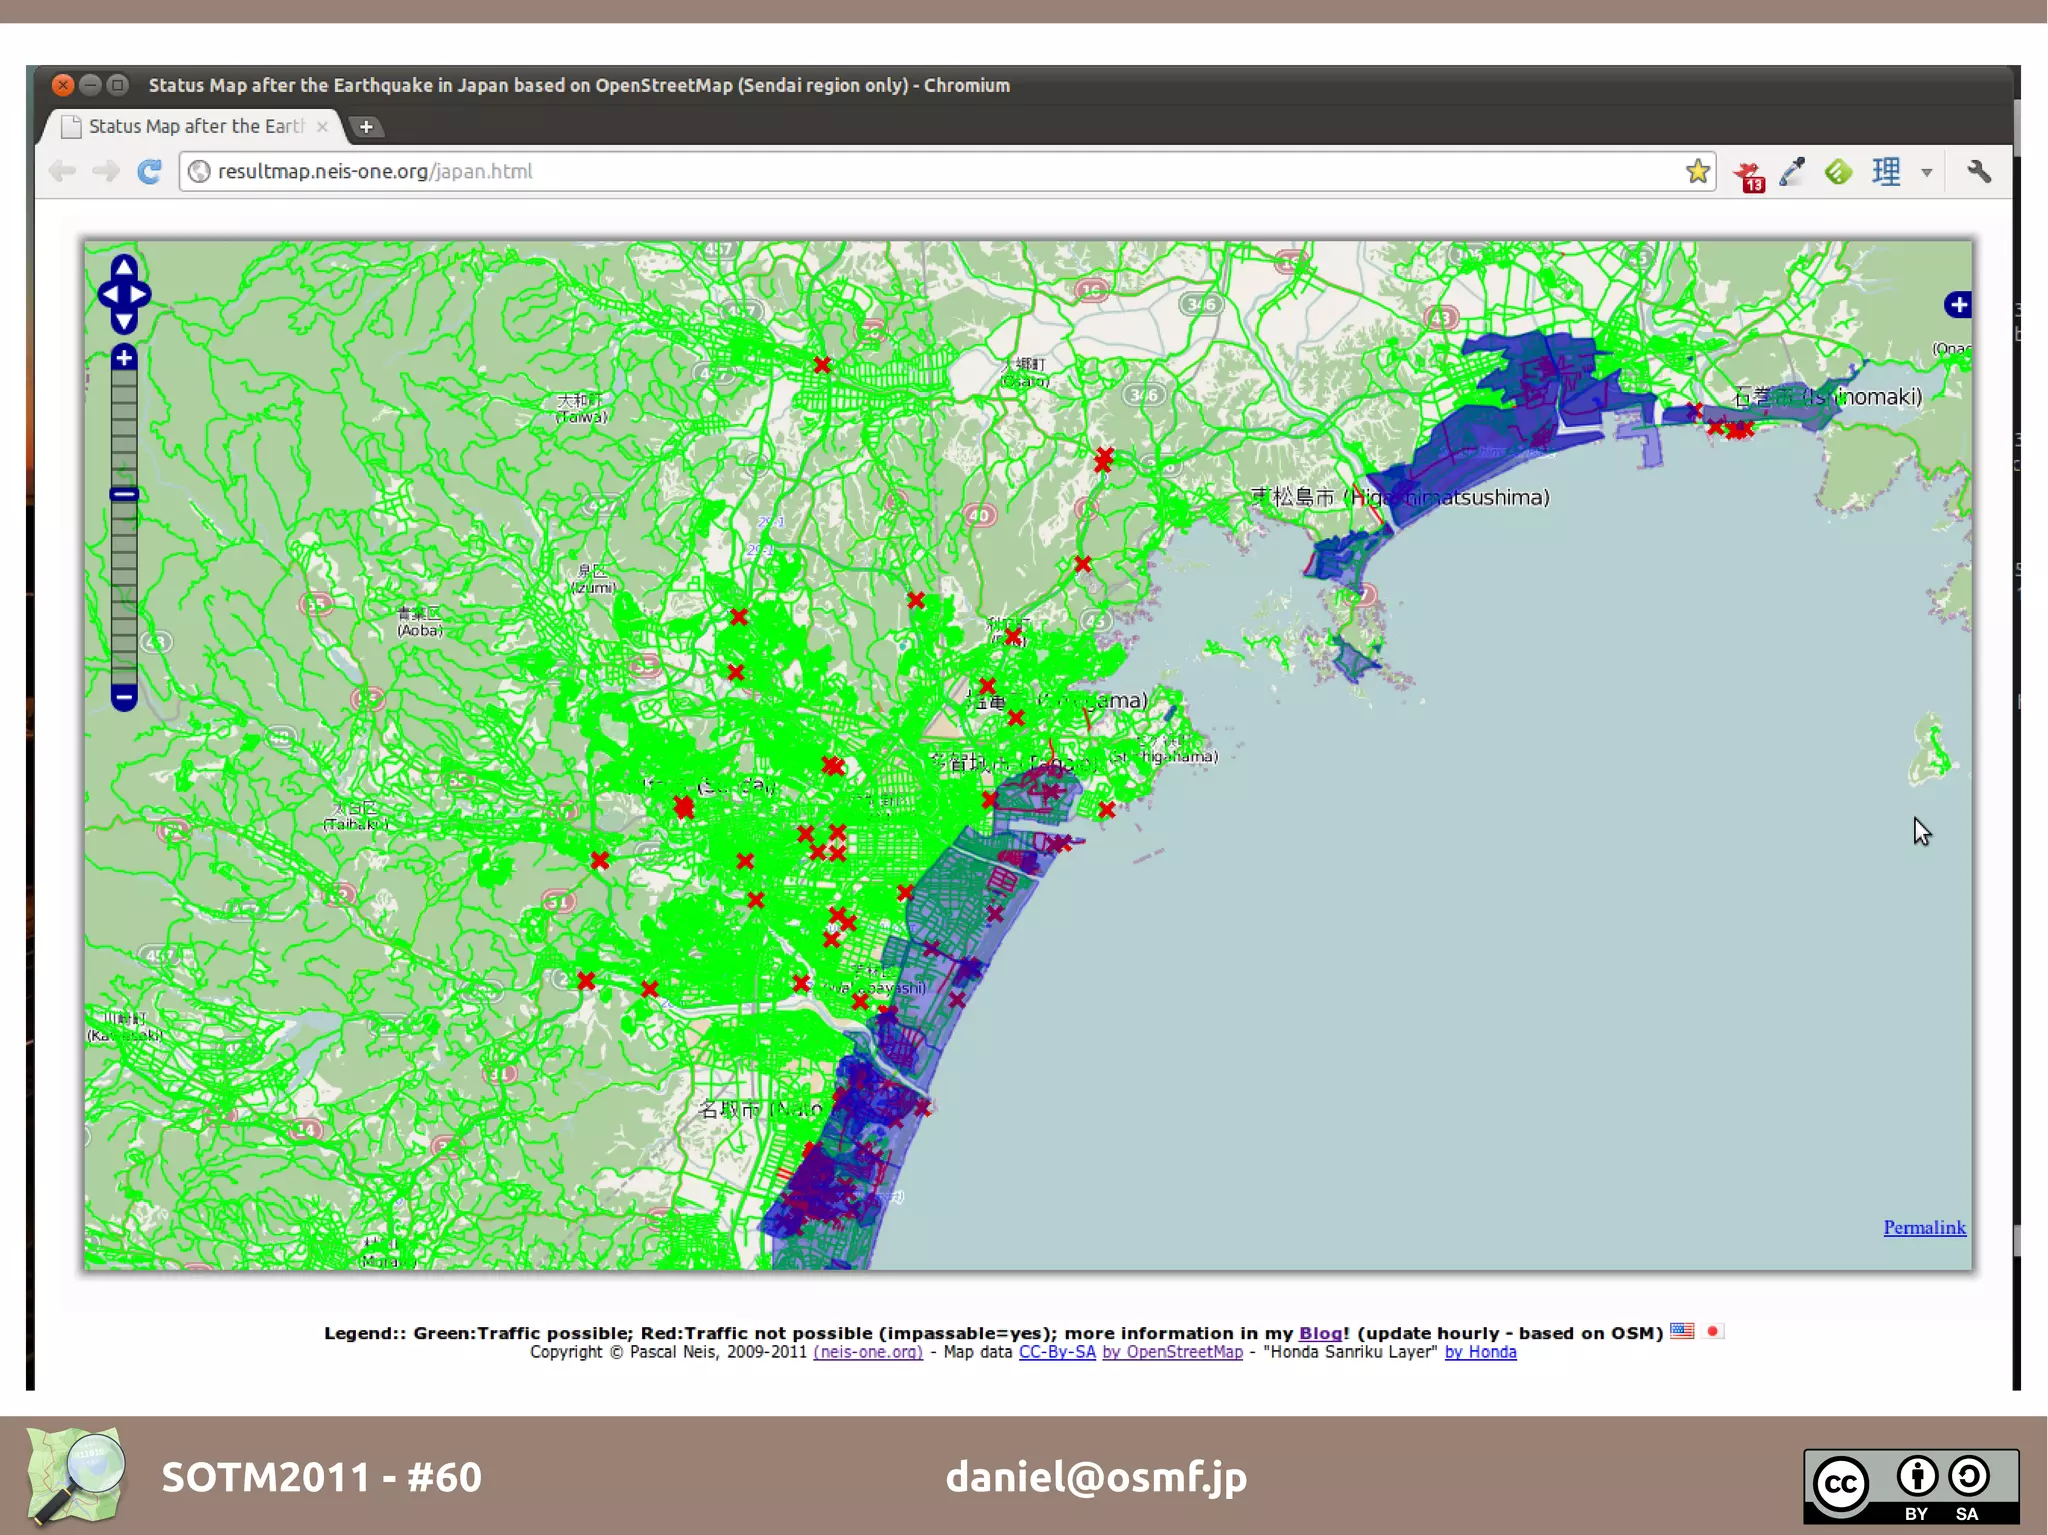
Task: Click the red extension icon with badge 13
Action: [1748, 175]
